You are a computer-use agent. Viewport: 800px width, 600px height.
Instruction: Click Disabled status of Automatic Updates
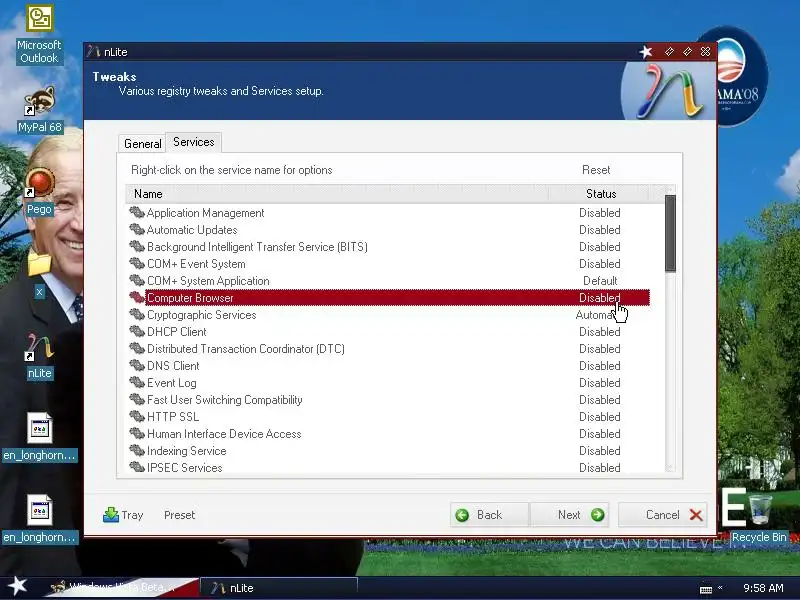[599, 230]
